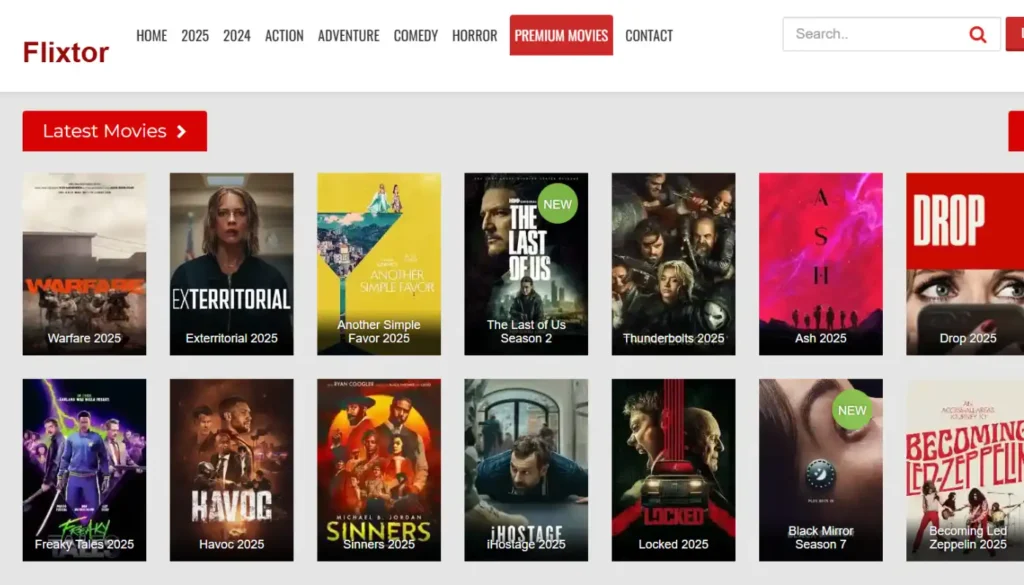Open The Last of Us Season 2 poster
Image resolution: width=1024 pixels, height=585 pixels.
(526, 264)
